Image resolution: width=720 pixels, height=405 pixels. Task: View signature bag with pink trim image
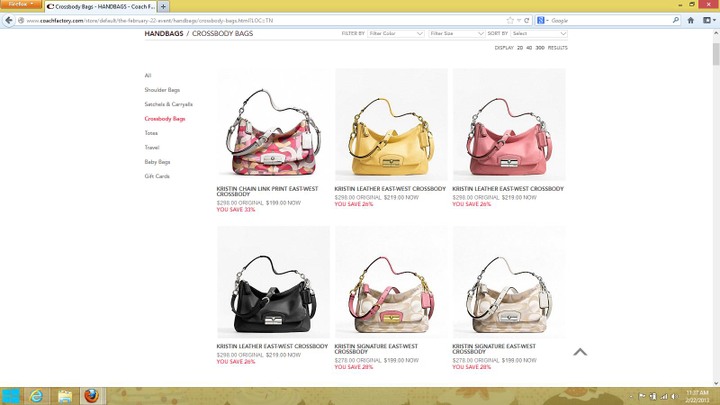tap(391, 282)
